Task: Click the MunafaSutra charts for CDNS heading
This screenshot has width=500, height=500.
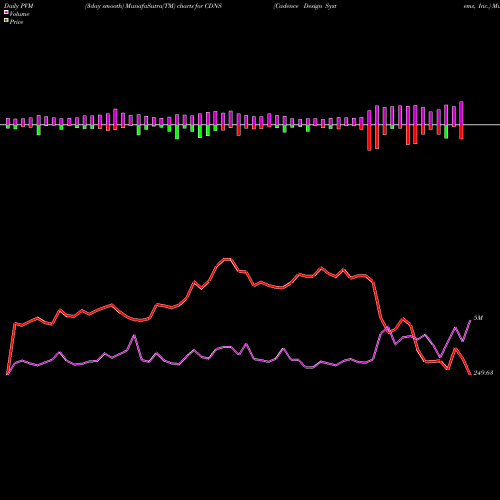Action: [153, 6]
